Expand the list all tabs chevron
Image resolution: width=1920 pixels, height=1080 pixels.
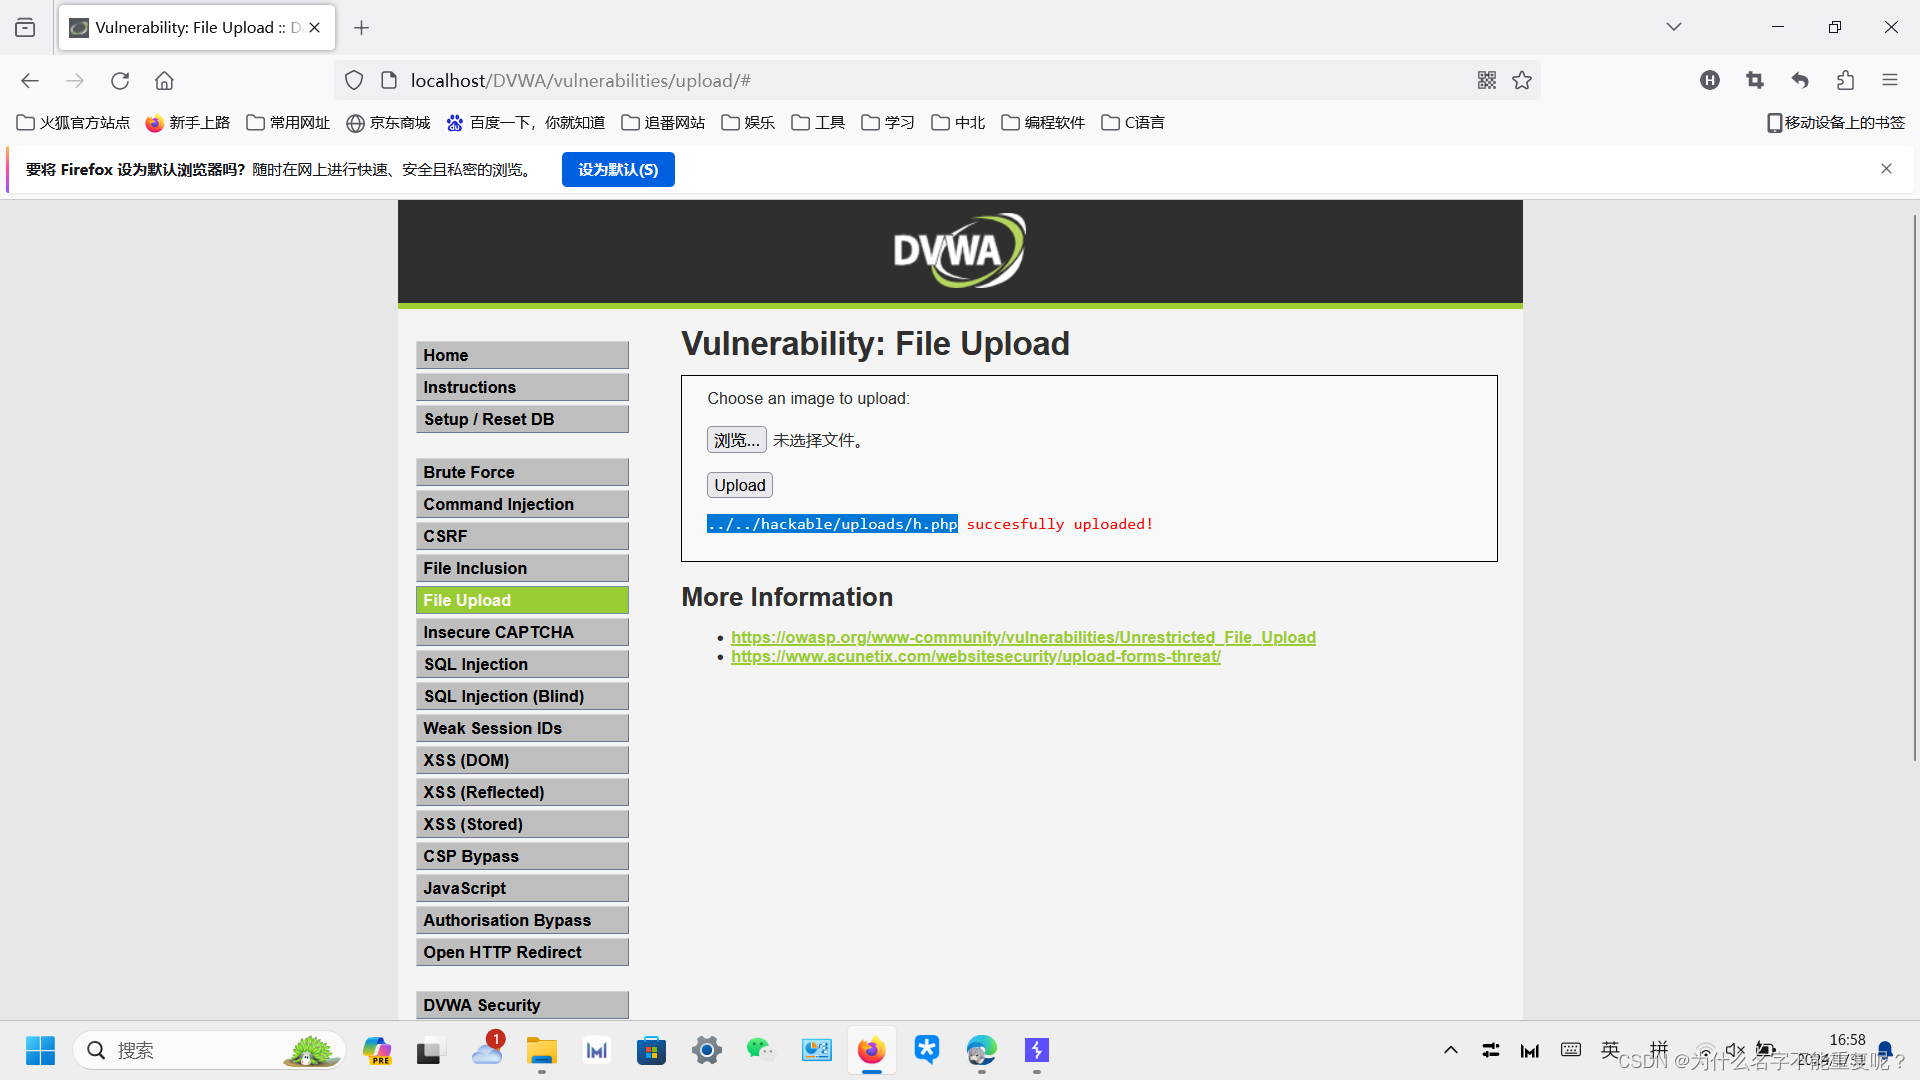pos(1673,27)
